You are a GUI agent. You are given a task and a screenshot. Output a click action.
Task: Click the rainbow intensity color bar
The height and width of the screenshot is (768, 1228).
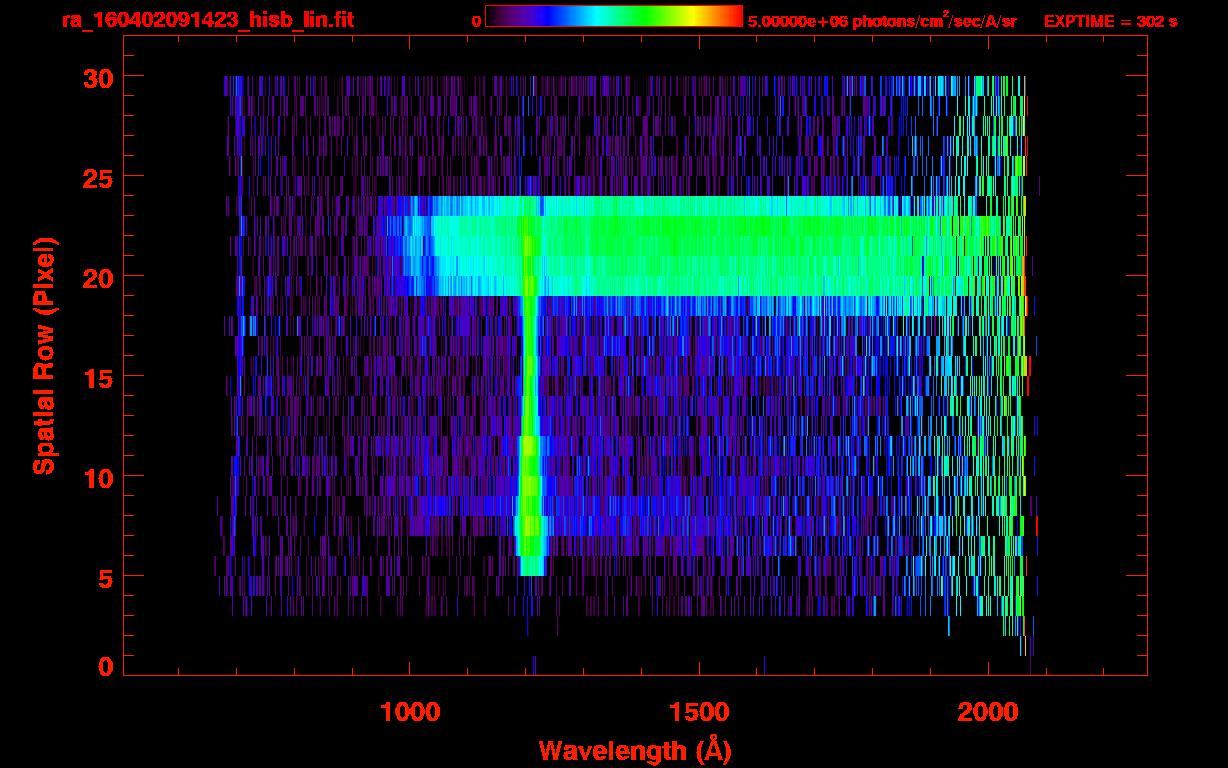(x=614, y=17)
